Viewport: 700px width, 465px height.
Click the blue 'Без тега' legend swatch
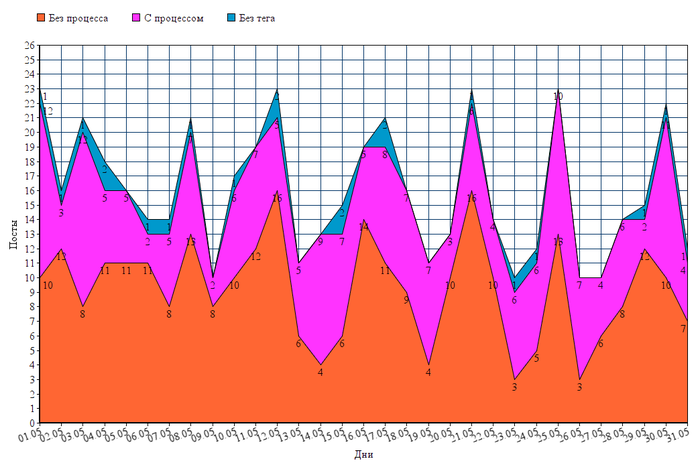click(x=232, y=18)
